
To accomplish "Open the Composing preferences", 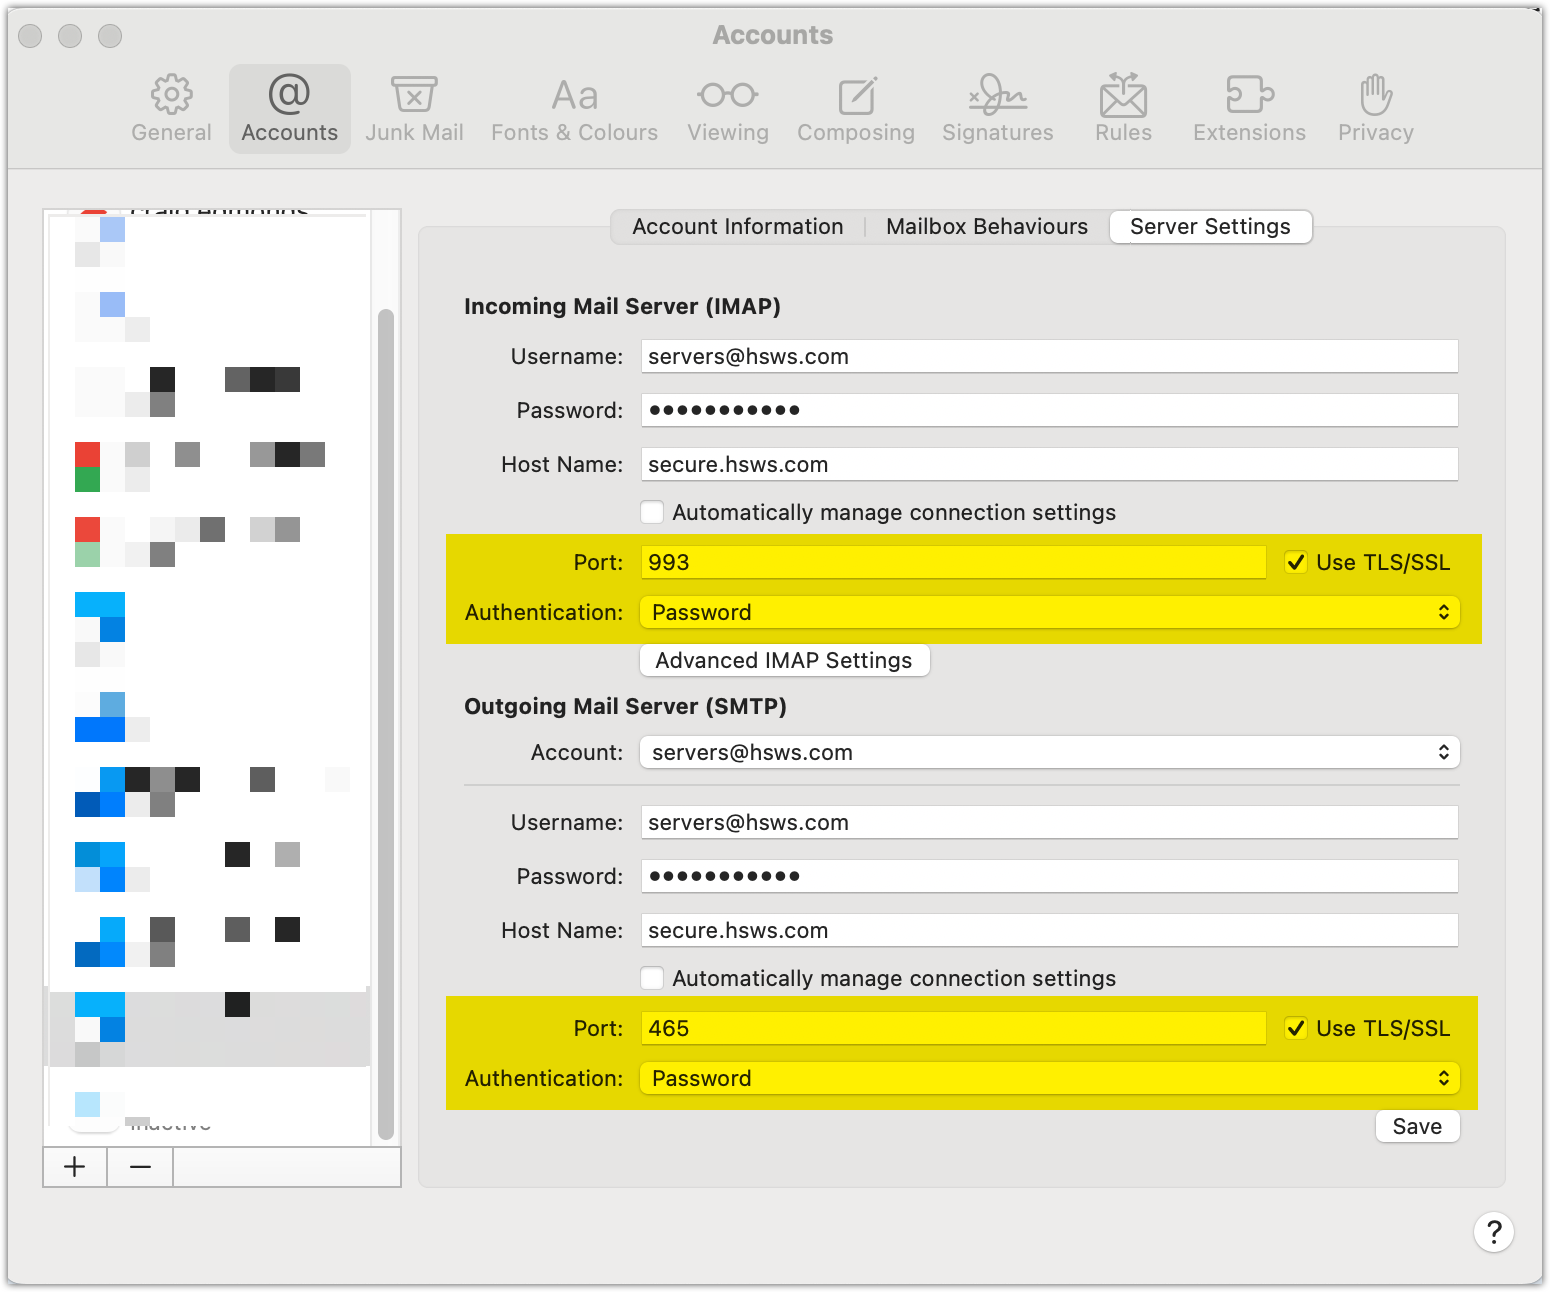I will (x=855, y=108).
